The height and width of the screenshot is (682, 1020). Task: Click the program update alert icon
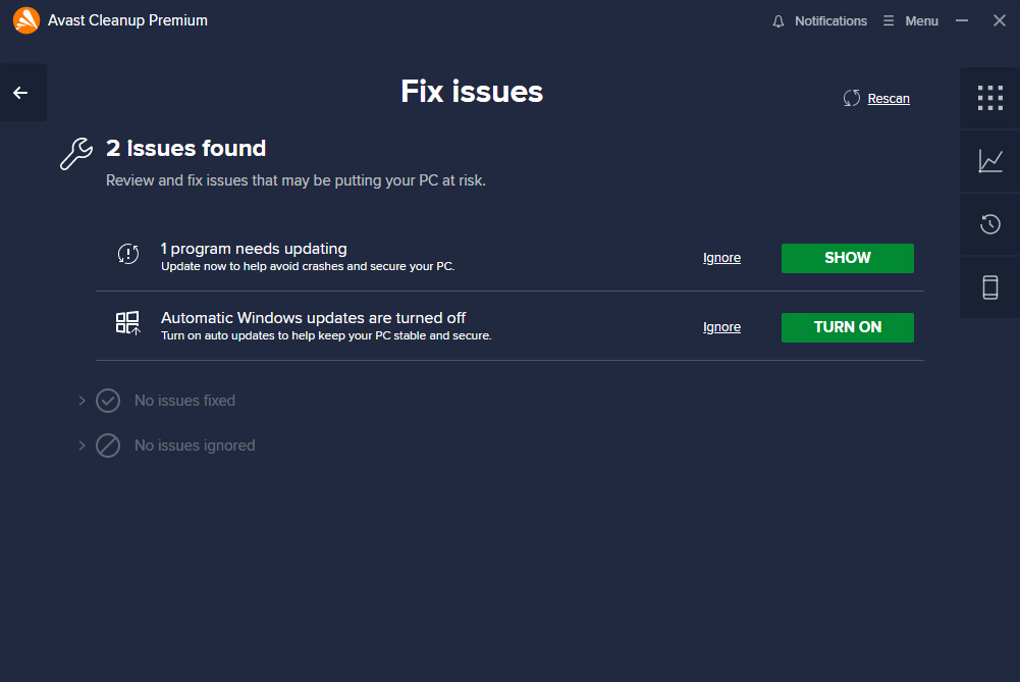(128, 254)
